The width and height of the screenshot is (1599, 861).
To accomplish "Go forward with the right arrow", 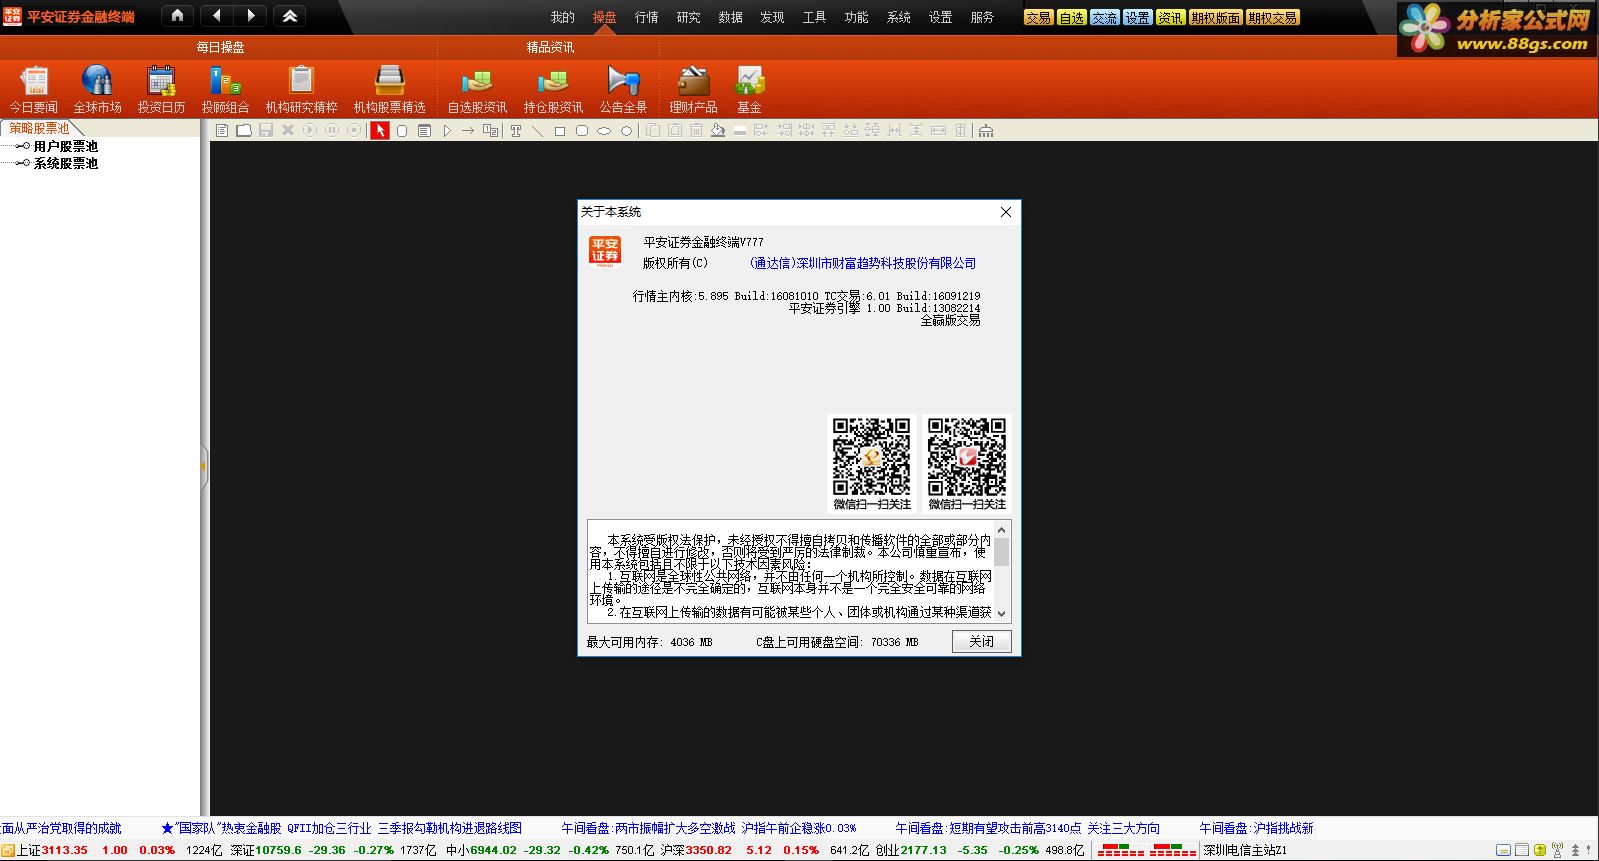I will pyautogui.click(x=251, y=16).
